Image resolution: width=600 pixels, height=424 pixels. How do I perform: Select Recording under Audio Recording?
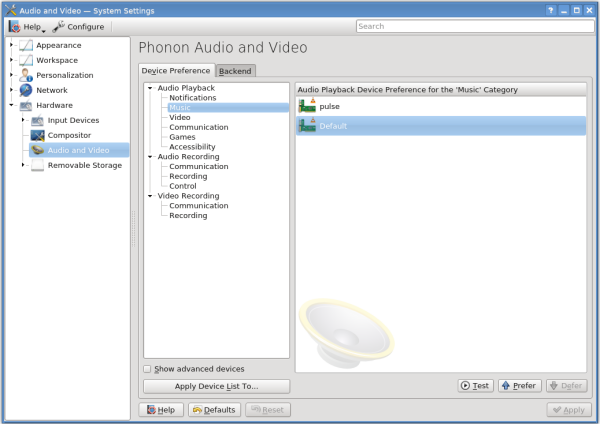click(x=188, y=176)
